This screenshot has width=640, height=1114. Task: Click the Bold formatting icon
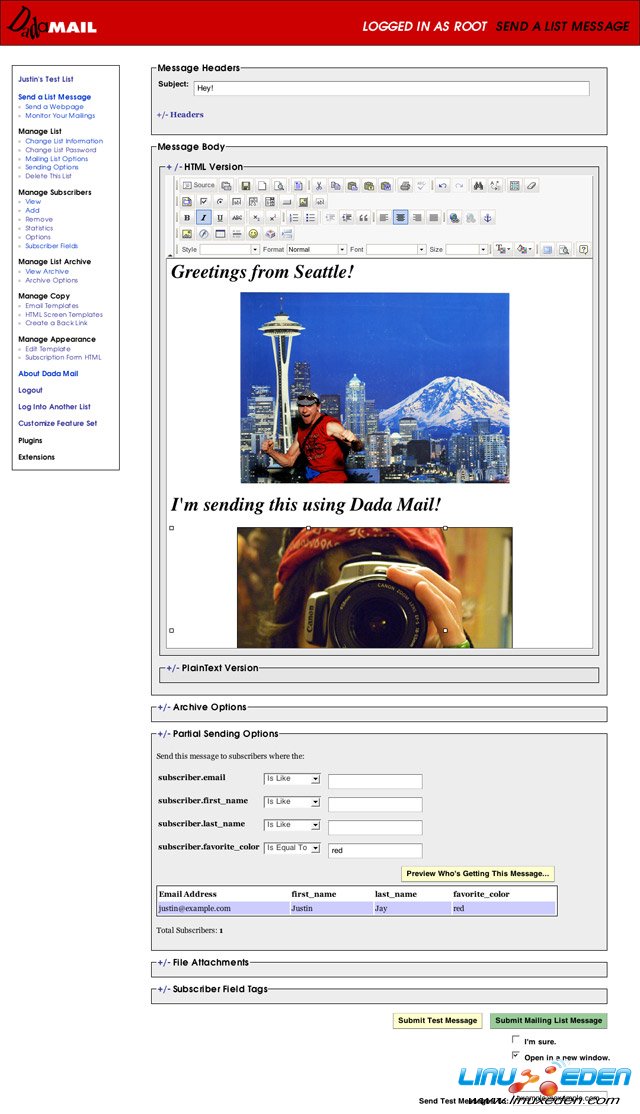point(187,217)
